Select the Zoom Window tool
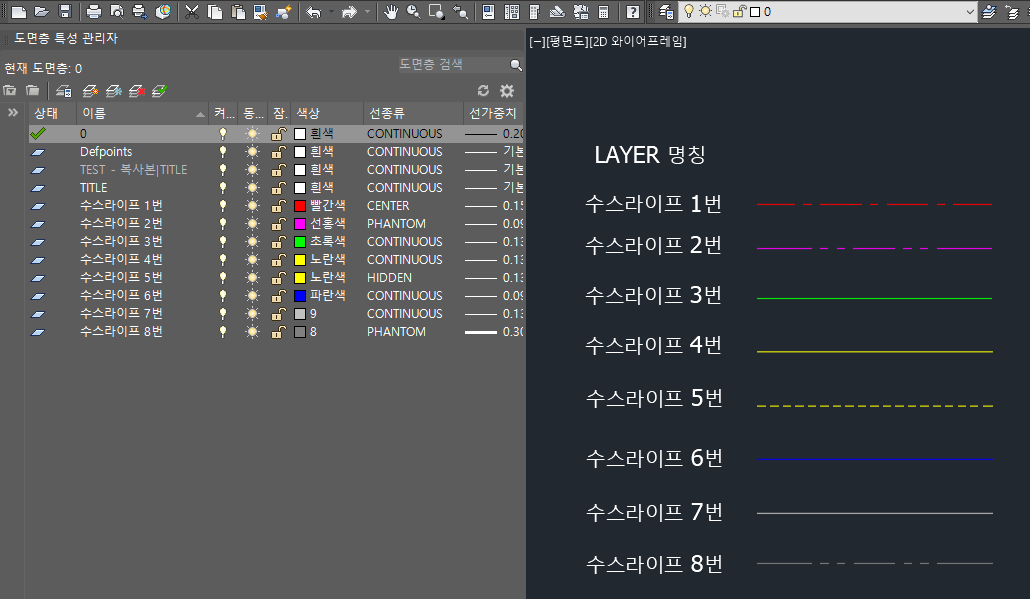This screenshot has height=599, width=1030. 437,11
